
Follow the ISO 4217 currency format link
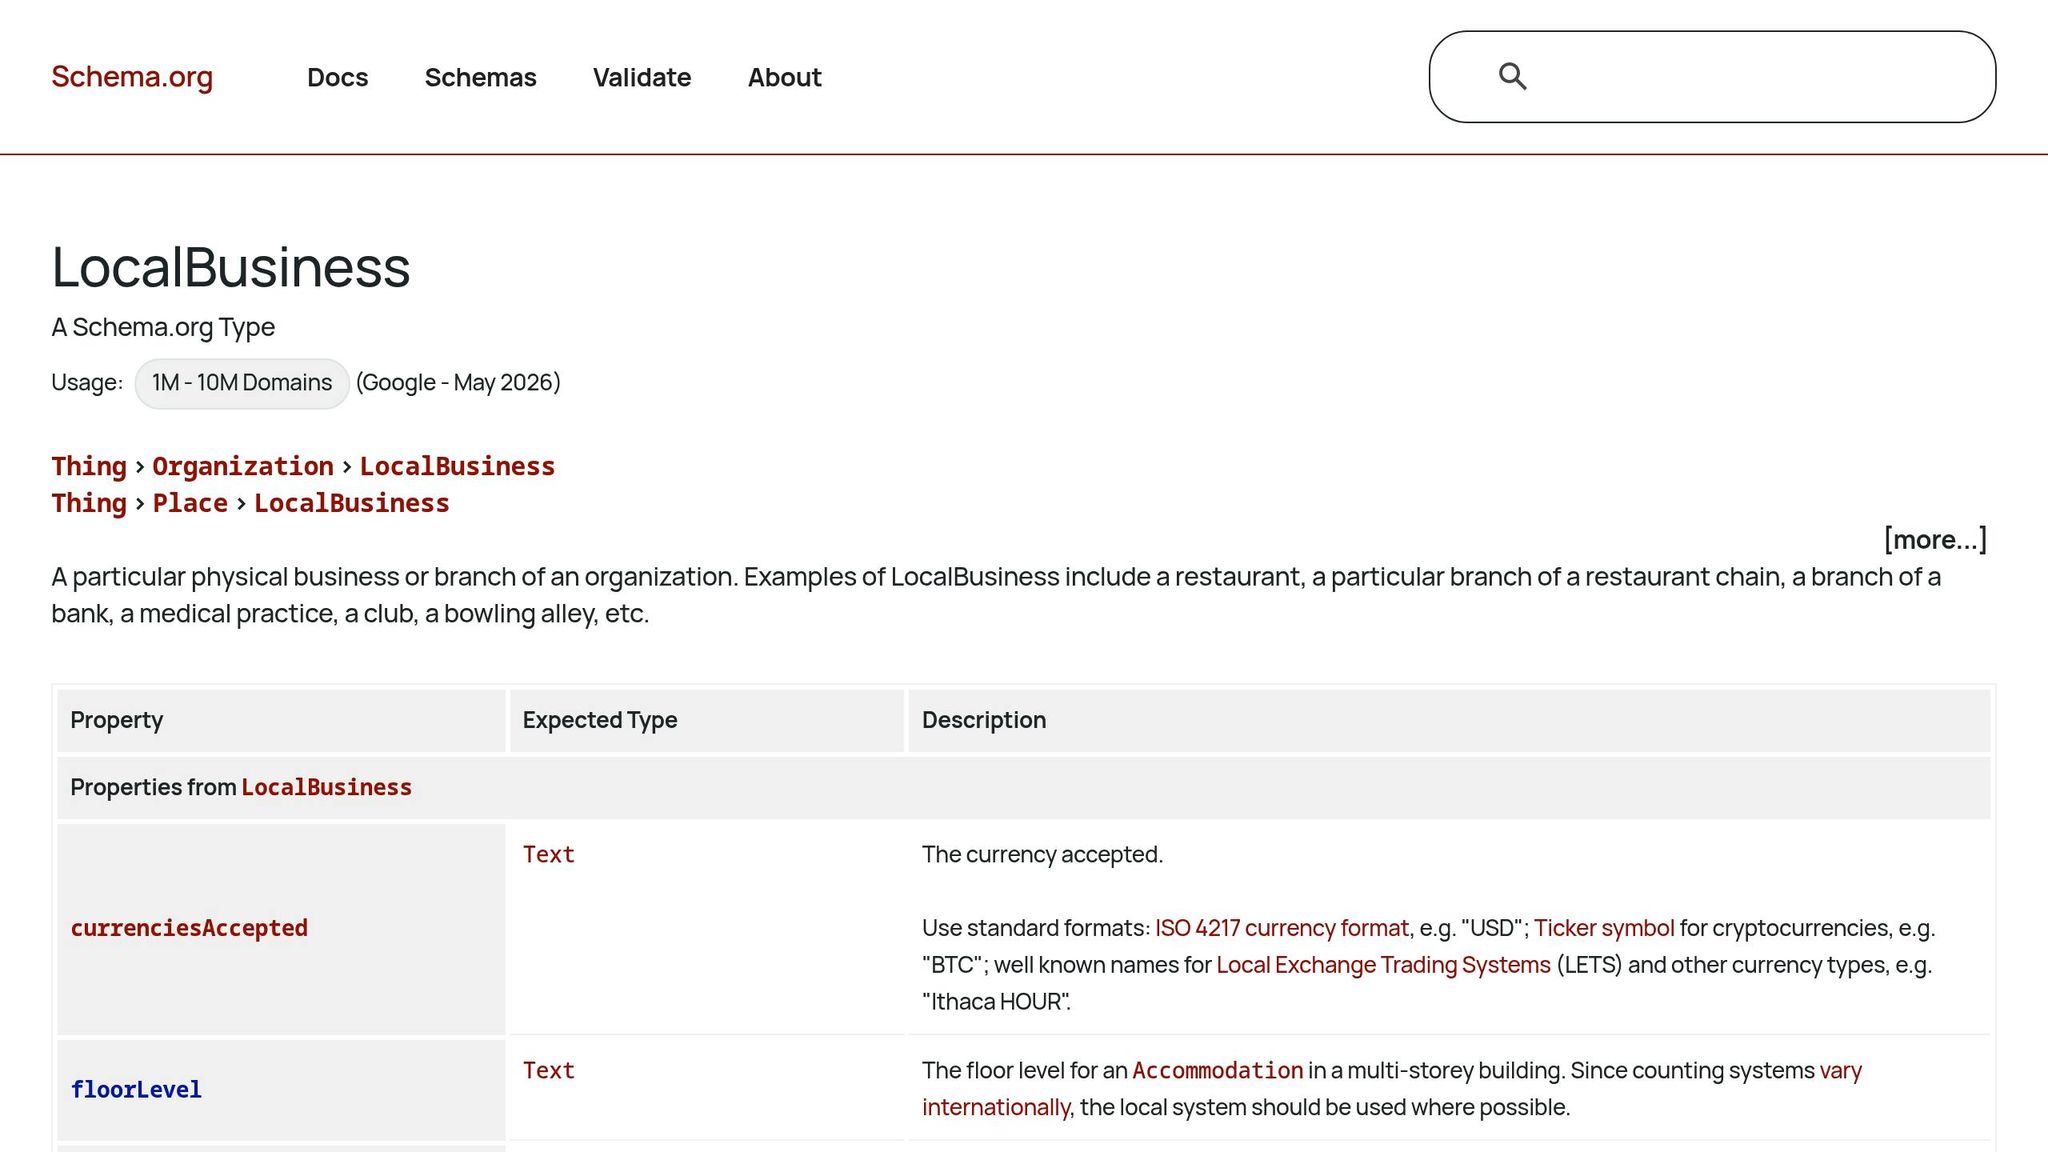pyautogui.click(x=1282, y=928)
